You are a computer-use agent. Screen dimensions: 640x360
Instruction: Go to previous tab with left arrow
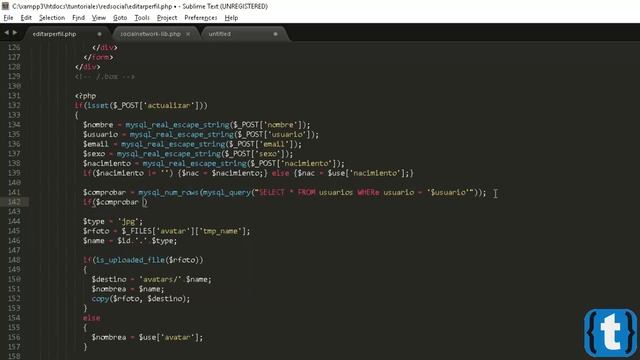point(6,32)
